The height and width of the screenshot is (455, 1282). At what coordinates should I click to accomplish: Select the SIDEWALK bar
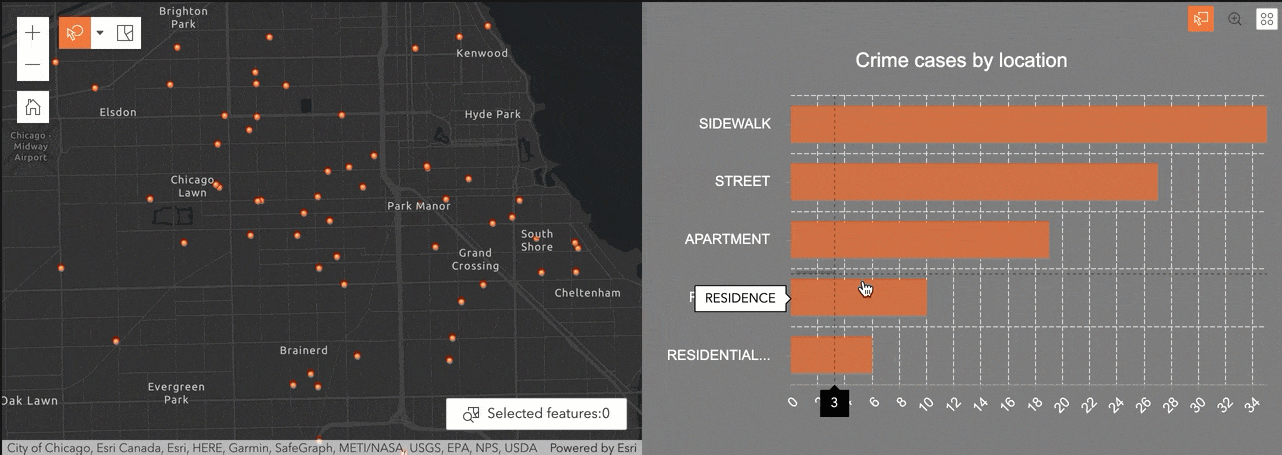(1029, 124)
